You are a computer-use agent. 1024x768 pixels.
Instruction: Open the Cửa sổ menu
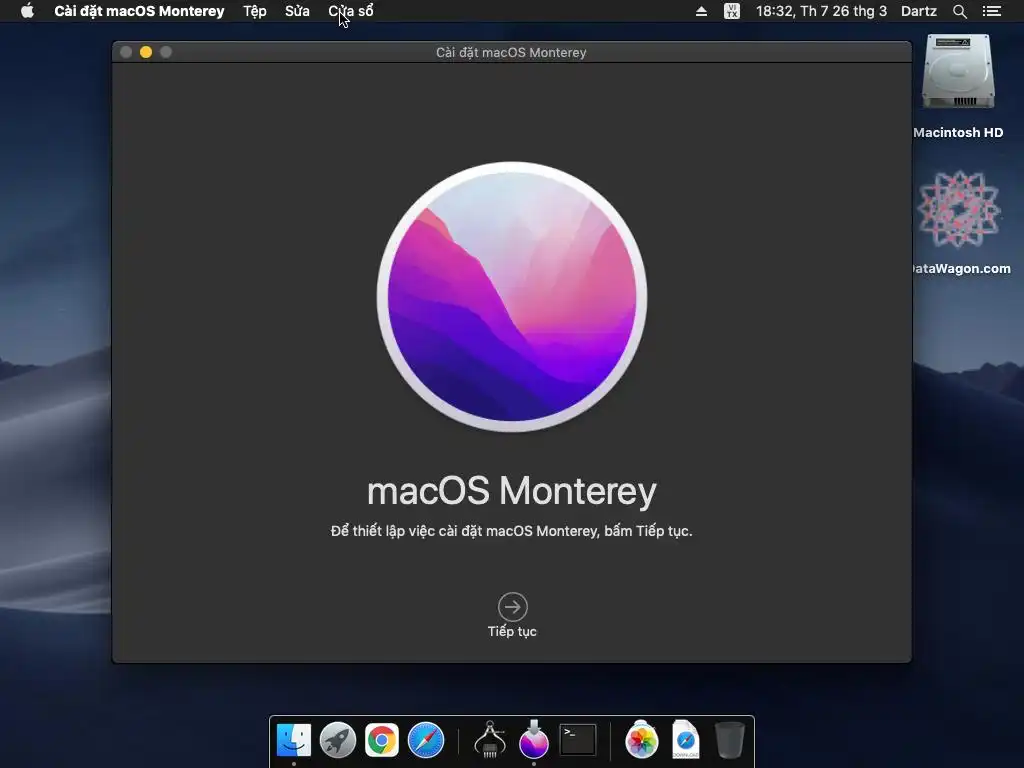tap(351, 11)
